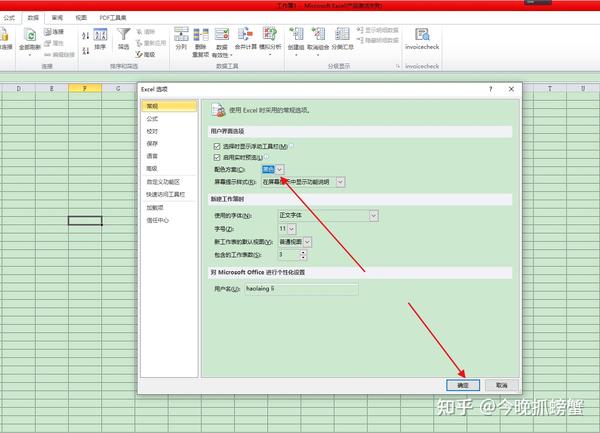Click the invoicecheck add-in icon

point(422,34)
